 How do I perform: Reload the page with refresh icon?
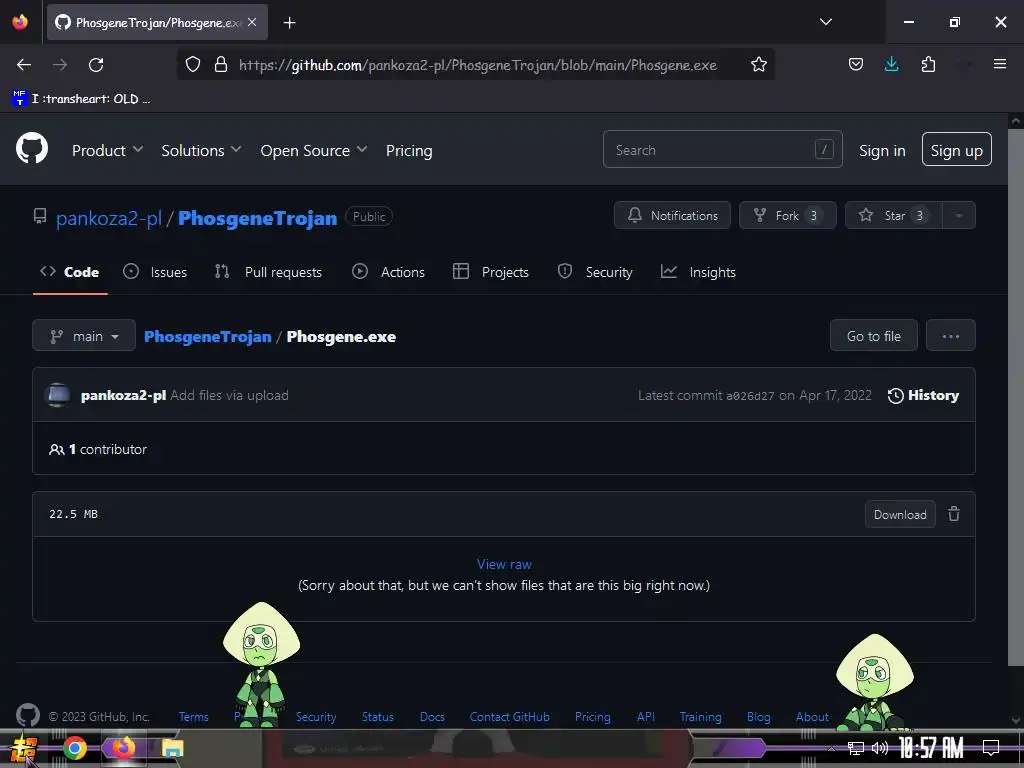click(96, 65)
